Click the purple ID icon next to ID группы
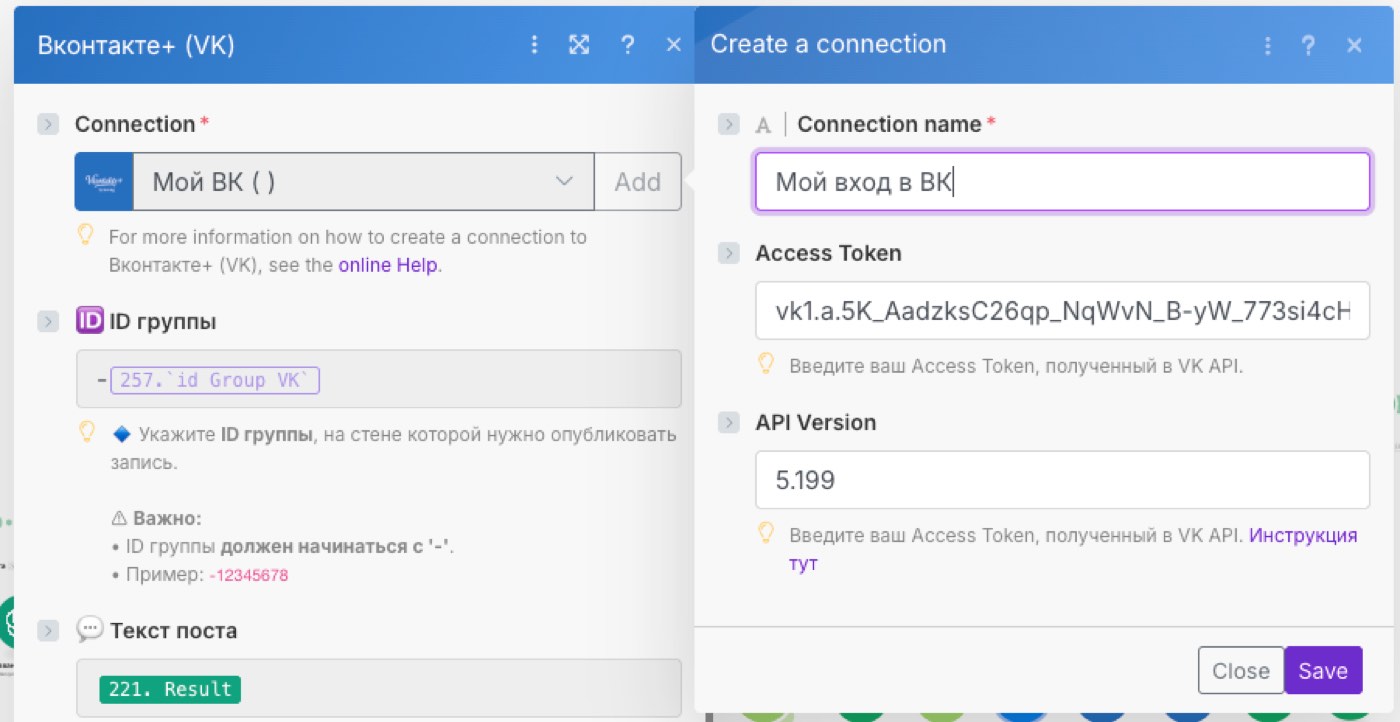The image size is (1400, 722). [x=90, y=321]
